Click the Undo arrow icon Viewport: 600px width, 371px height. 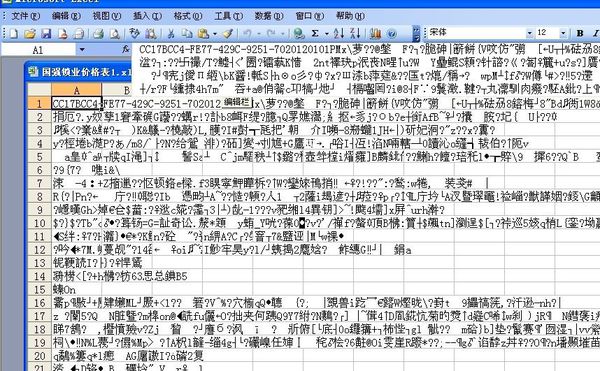(x=247, y=34)
